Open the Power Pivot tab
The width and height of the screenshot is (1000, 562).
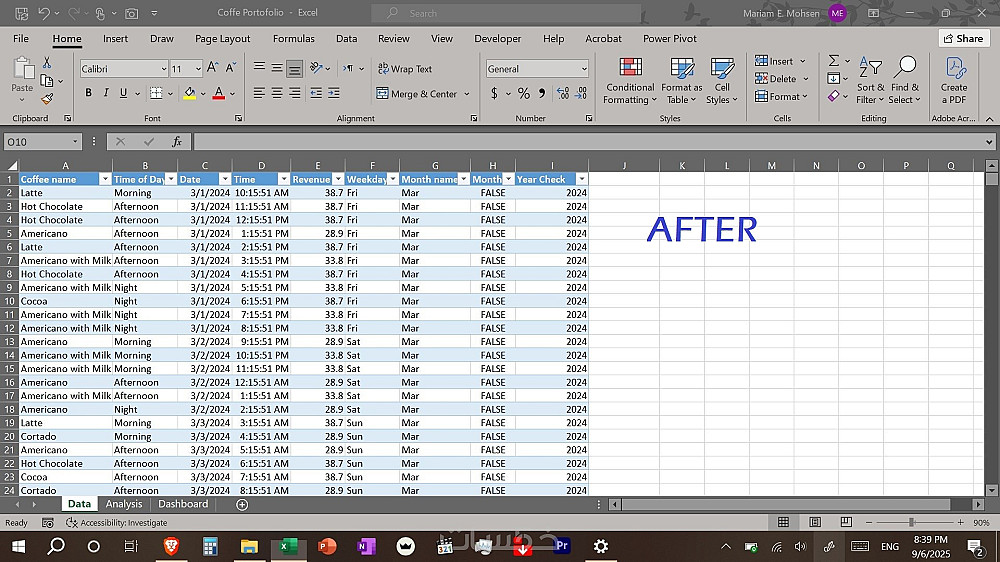coord(670,39)
